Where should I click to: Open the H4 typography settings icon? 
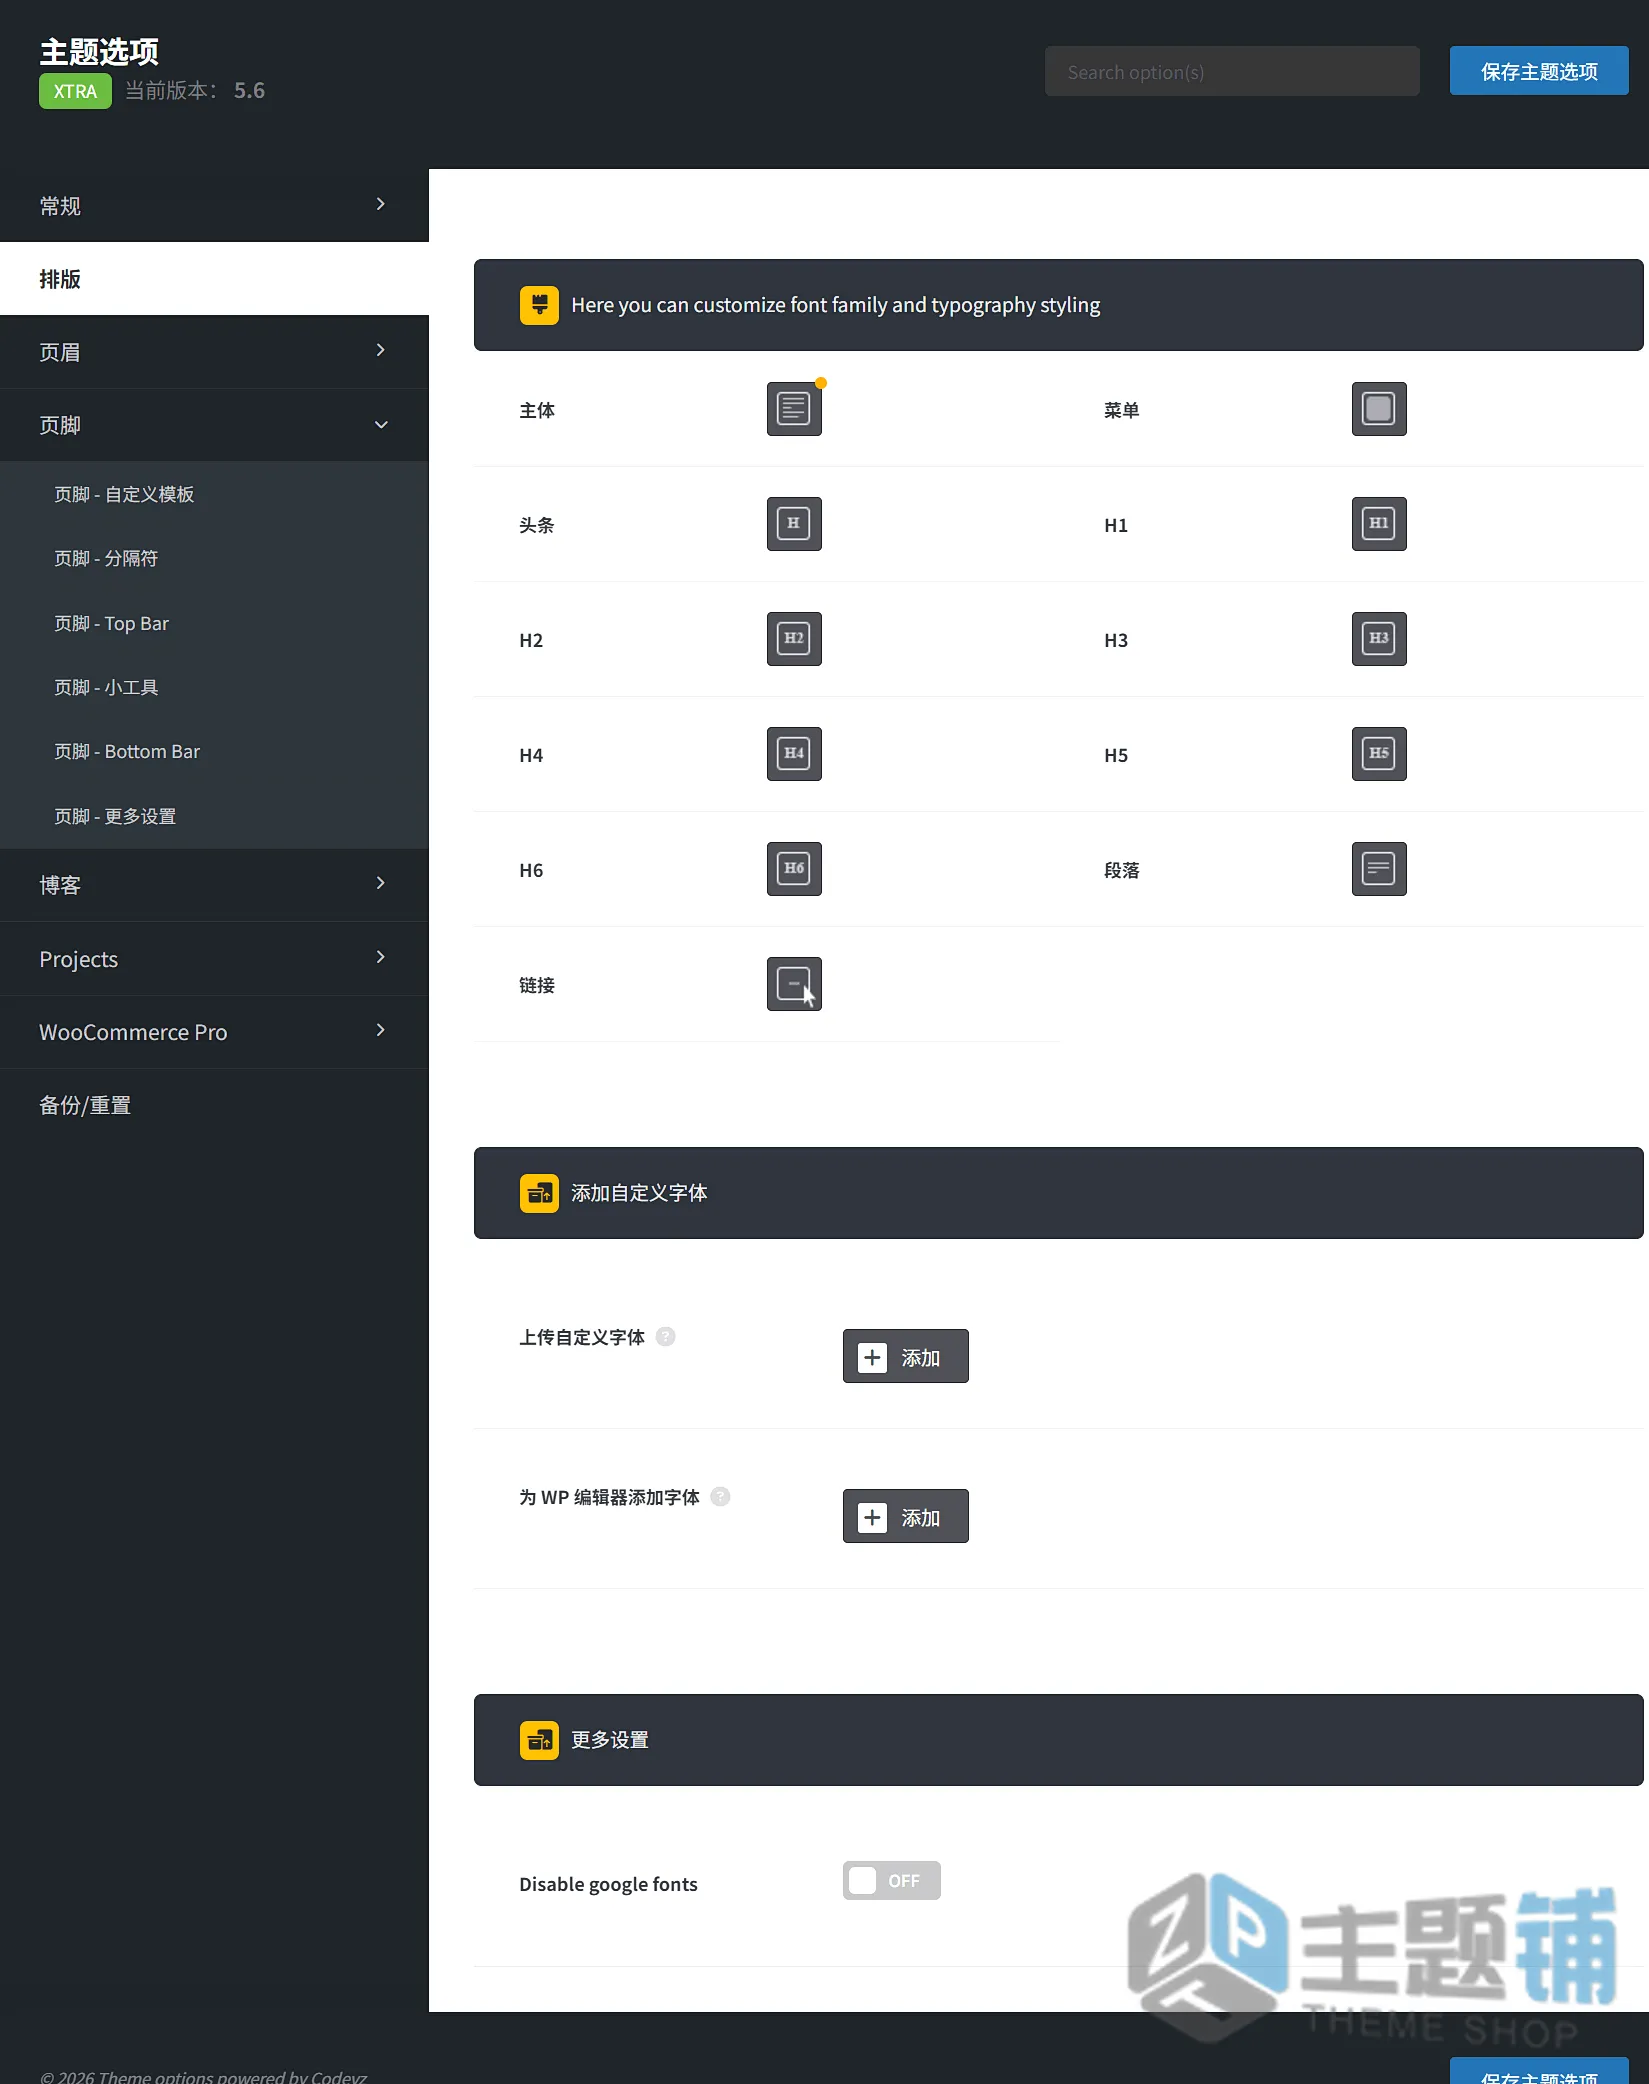794,754
